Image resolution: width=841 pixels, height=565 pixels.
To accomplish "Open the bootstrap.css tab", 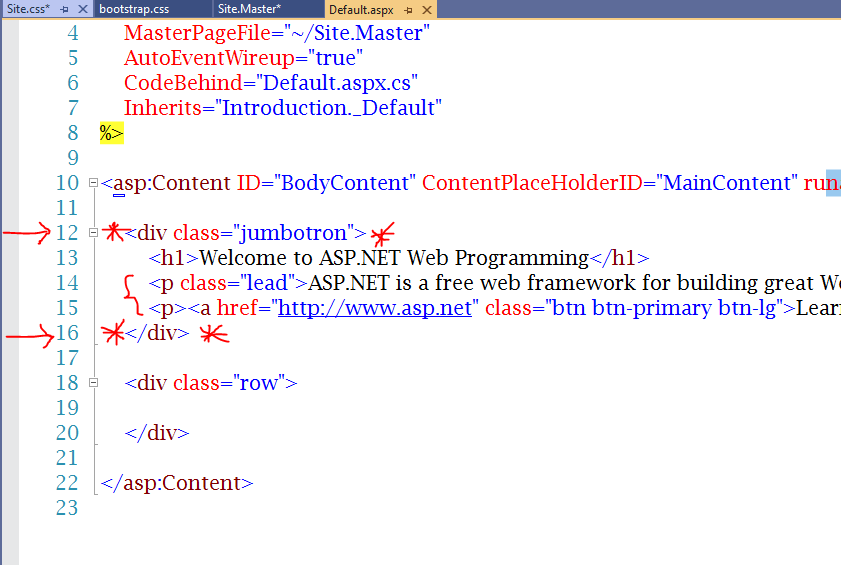I will pyautogui.click(x=134, y=9).
